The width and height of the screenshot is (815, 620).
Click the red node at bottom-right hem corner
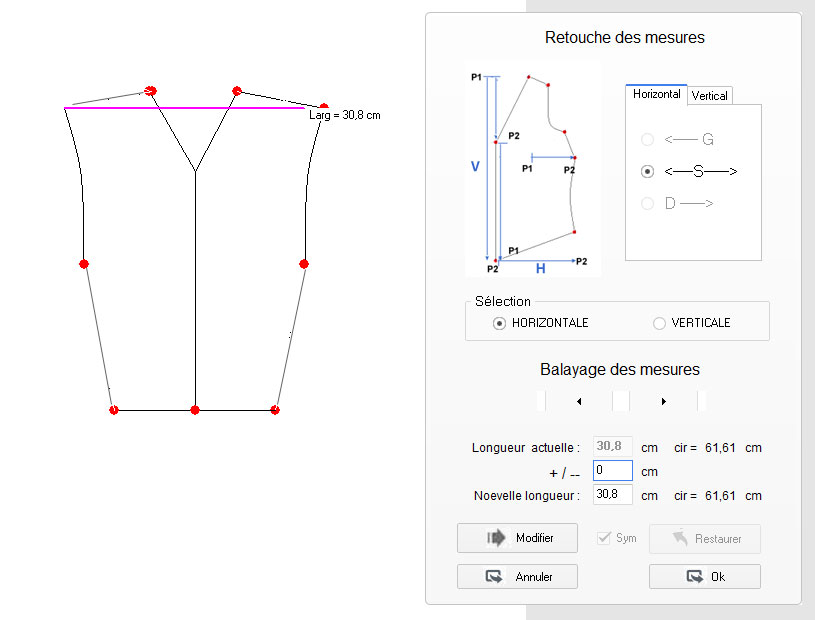pyautogui.click(x=275, y=410)
